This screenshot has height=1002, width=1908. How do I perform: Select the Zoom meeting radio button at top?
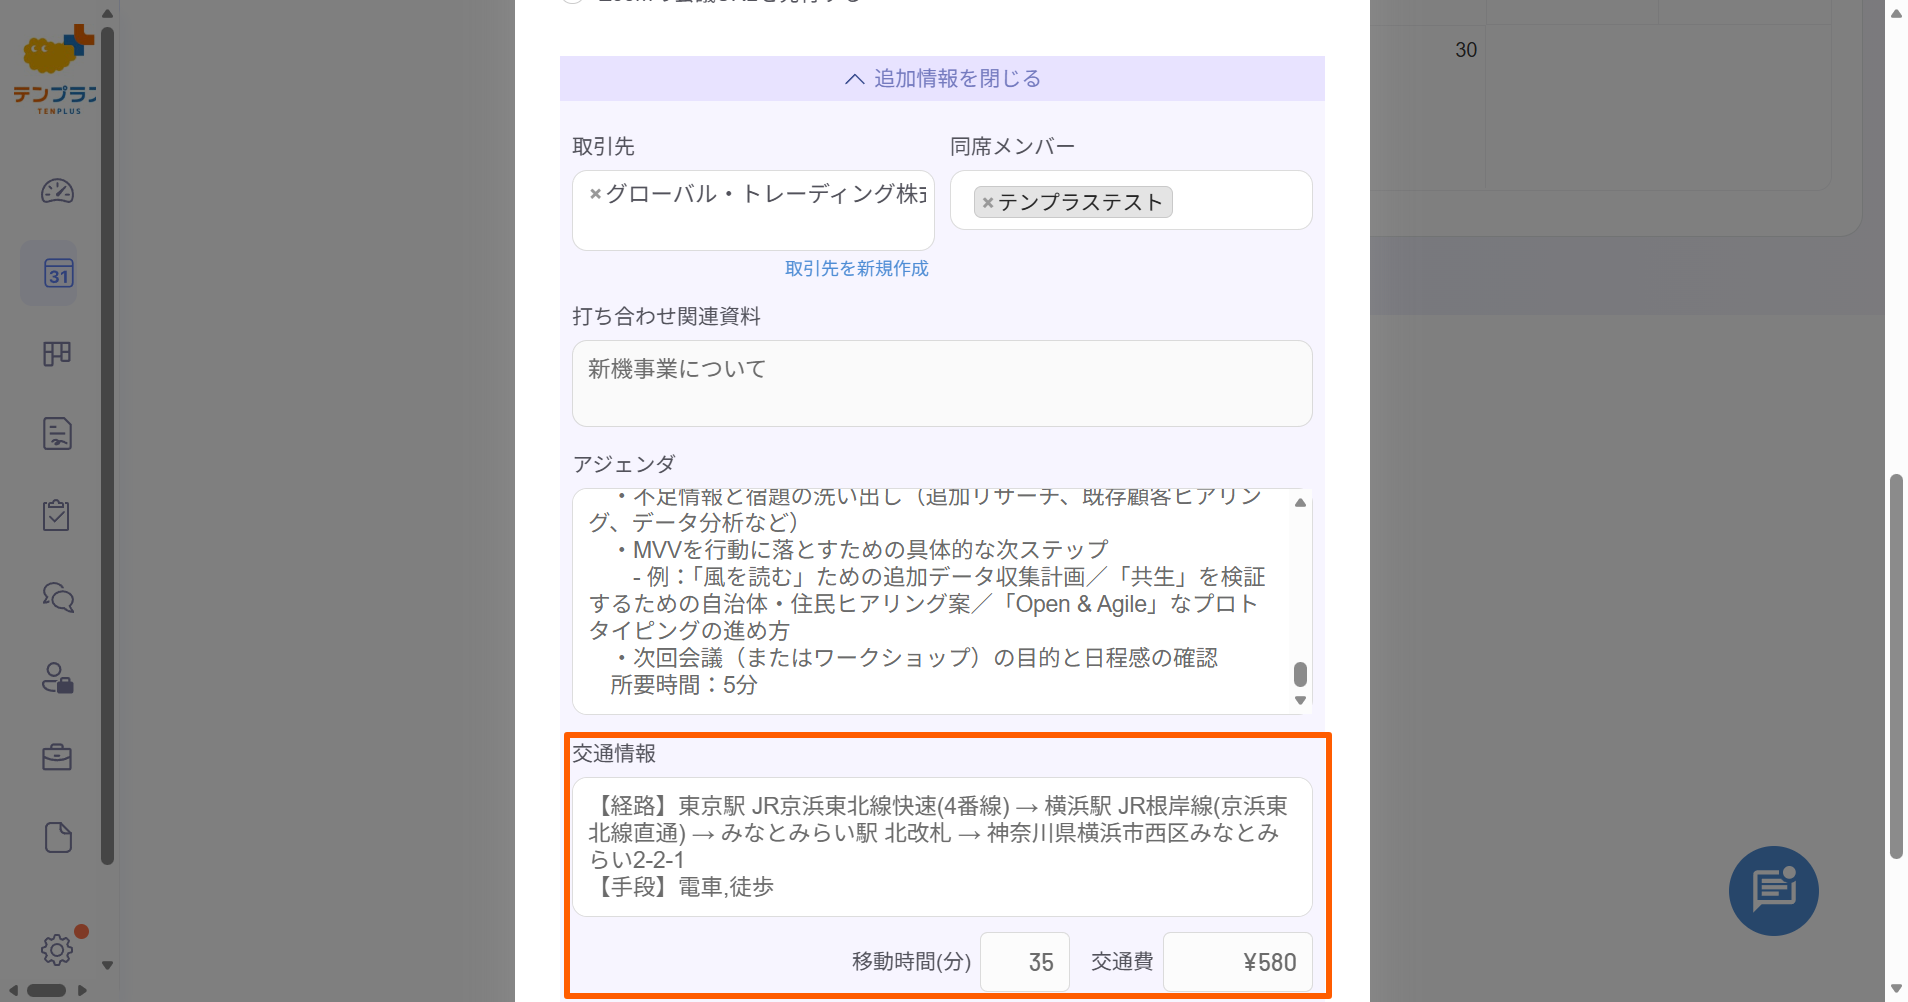(x=573, y=2)
